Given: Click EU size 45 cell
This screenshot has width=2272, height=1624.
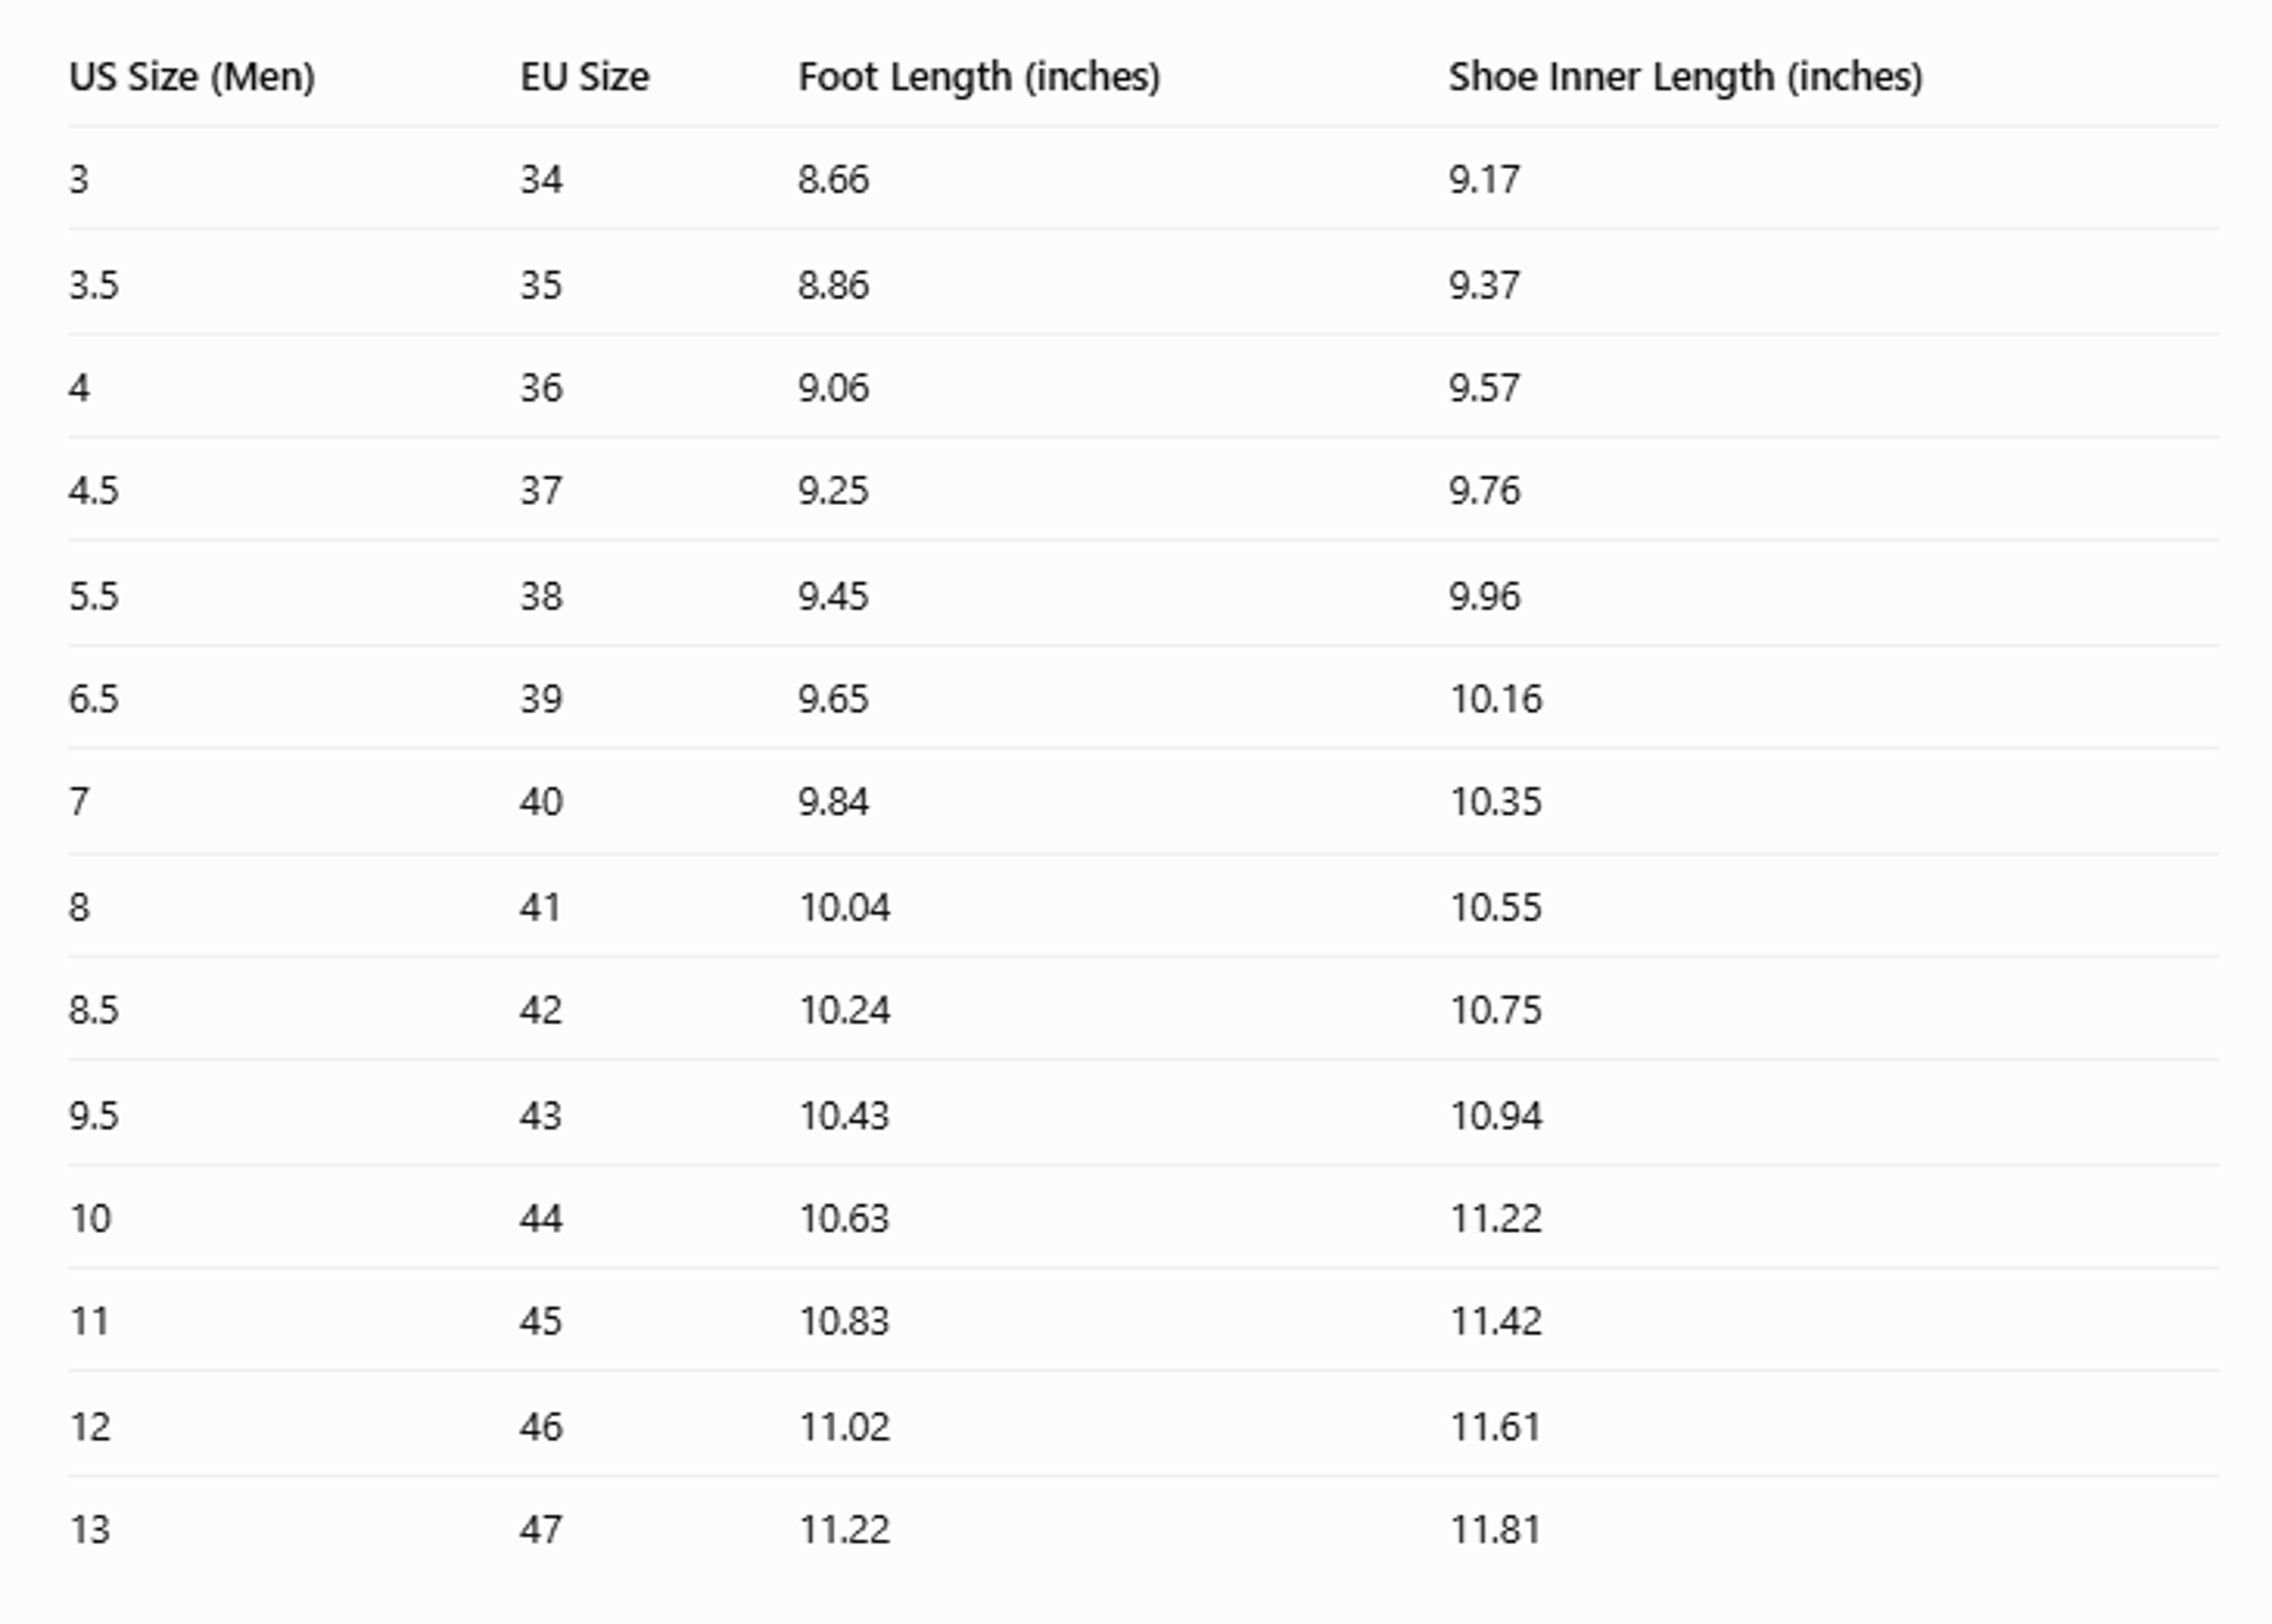Looking at the screenshot, I should click(x=541, y=1321).
